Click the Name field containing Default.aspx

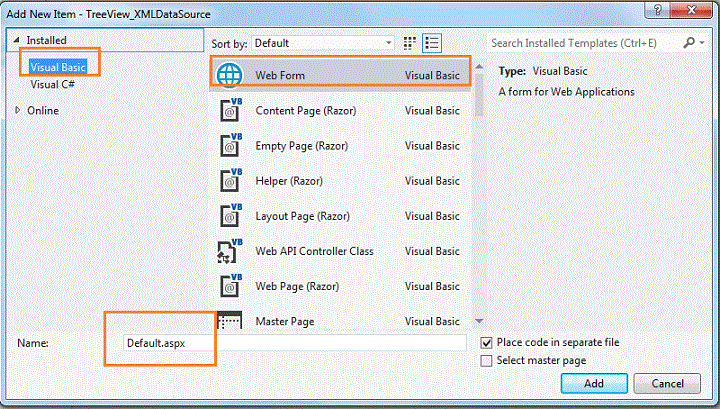point(294,343)
